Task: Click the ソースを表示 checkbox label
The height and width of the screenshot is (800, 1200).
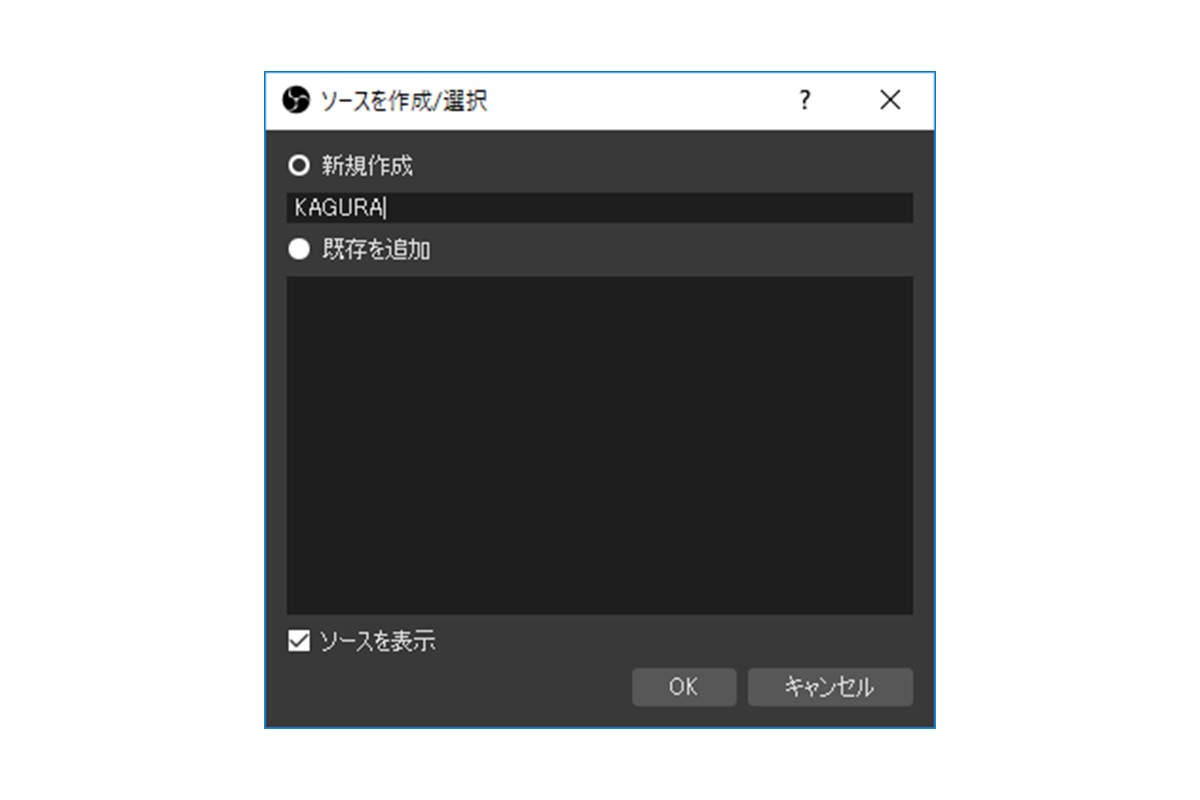Action: 377,641
